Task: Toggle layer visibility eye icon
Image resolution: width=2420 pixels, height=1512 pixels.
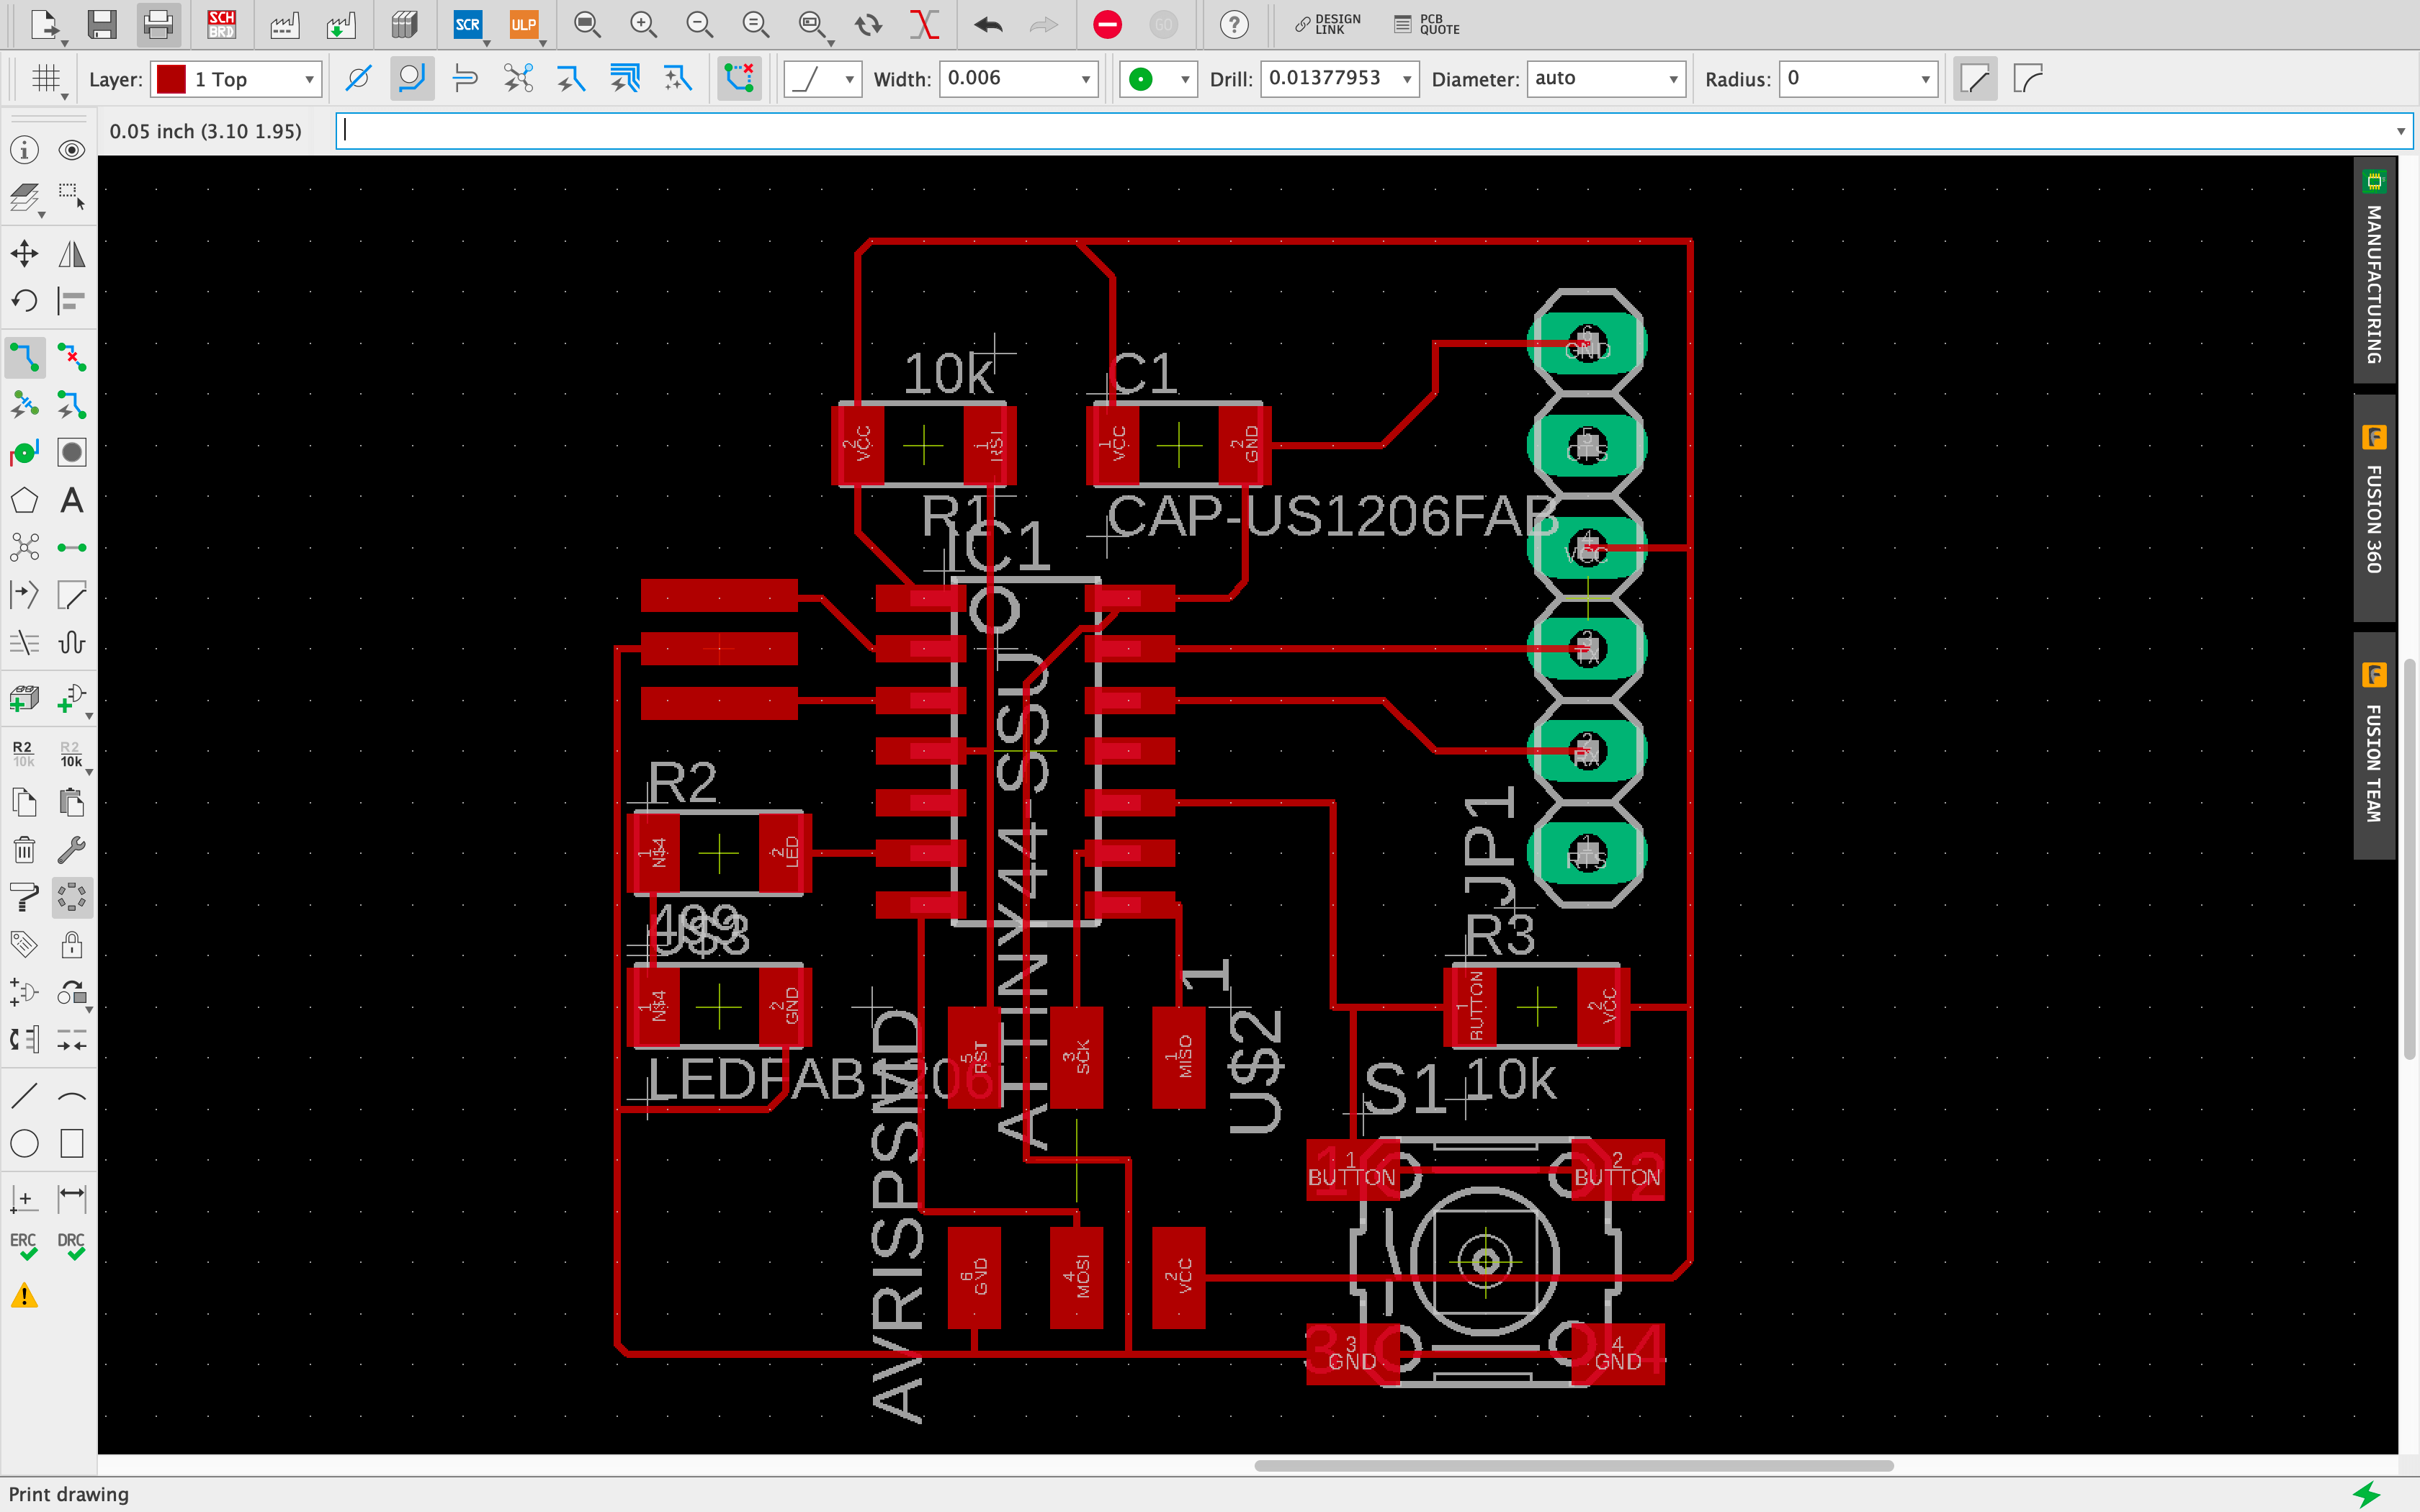Action: 71,150
